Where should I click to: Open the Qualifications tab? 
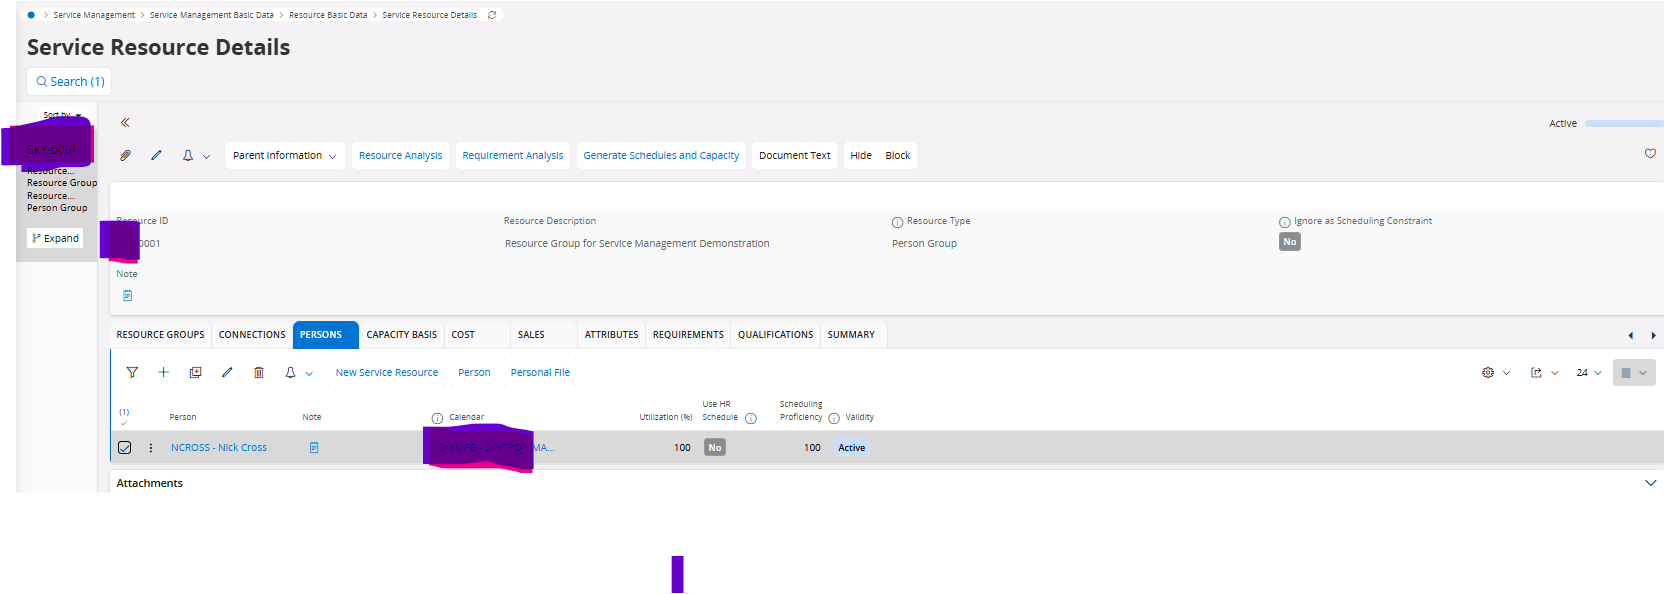pyautogui.click(x=775, y=335)
